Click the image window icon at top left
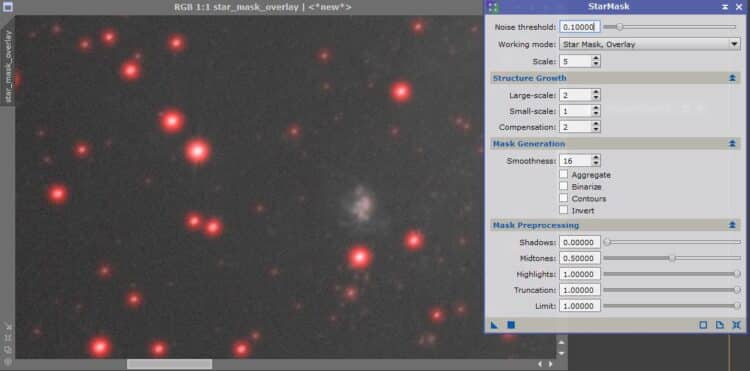 (8, 7)
